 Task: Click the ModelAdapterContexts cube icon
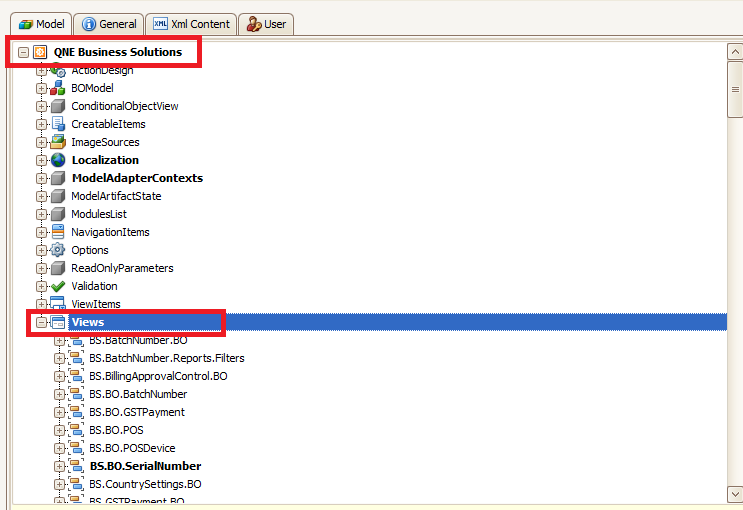(x=58, y=178)
